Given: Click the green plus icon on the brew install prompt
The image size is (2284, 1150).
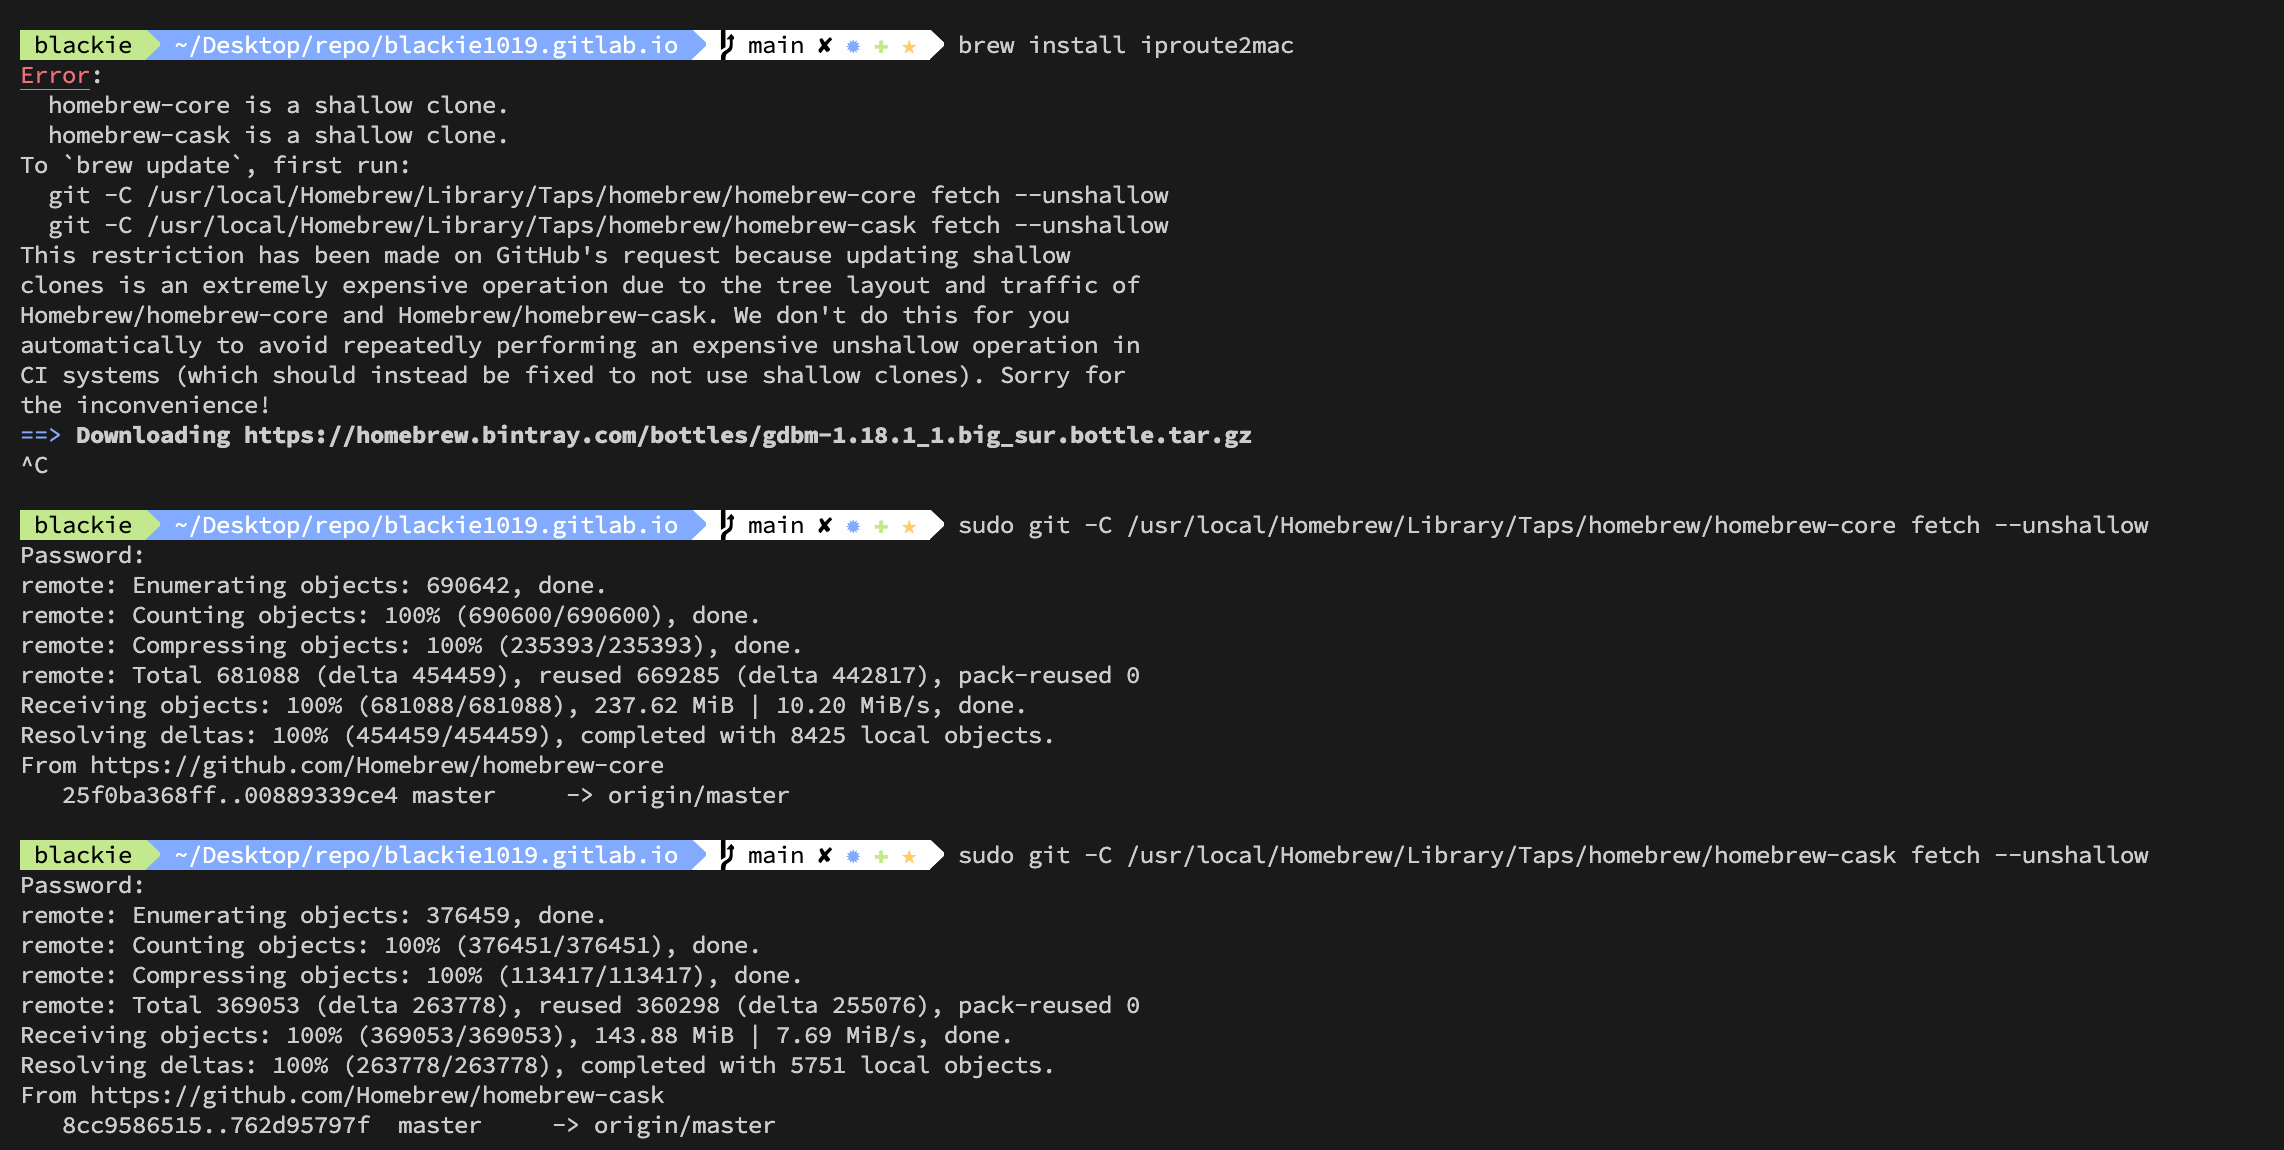Looking at the screenshot, I should [x=881, y=46].
